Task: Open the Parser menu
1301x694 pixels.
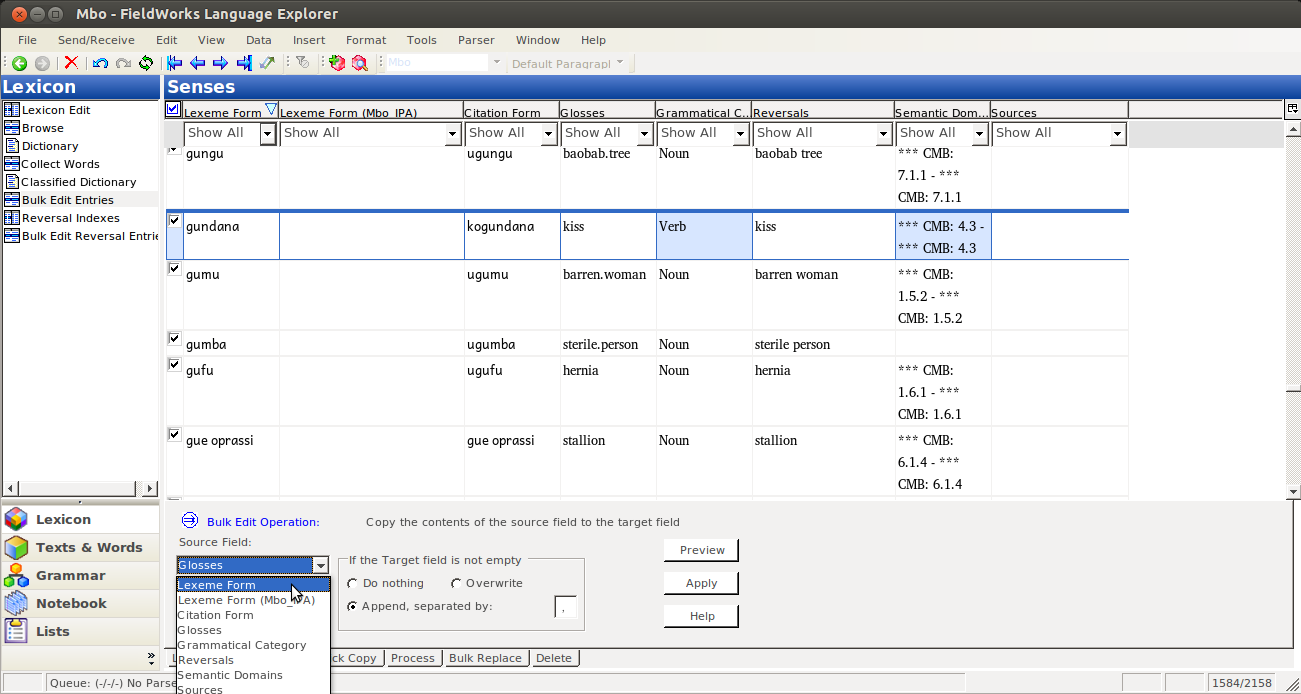Action: coord(476,40)
